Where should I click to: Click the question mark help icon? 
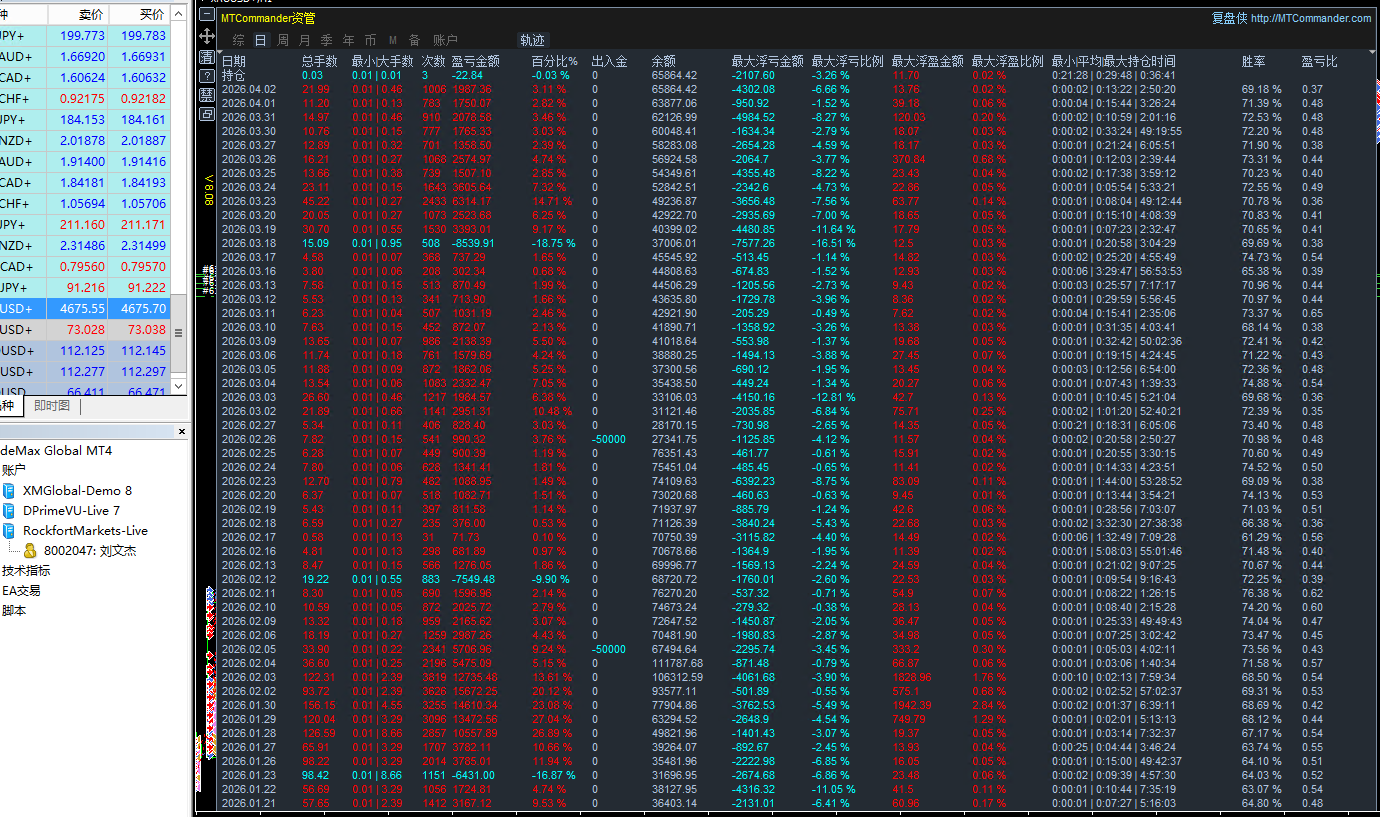(206, 76)
